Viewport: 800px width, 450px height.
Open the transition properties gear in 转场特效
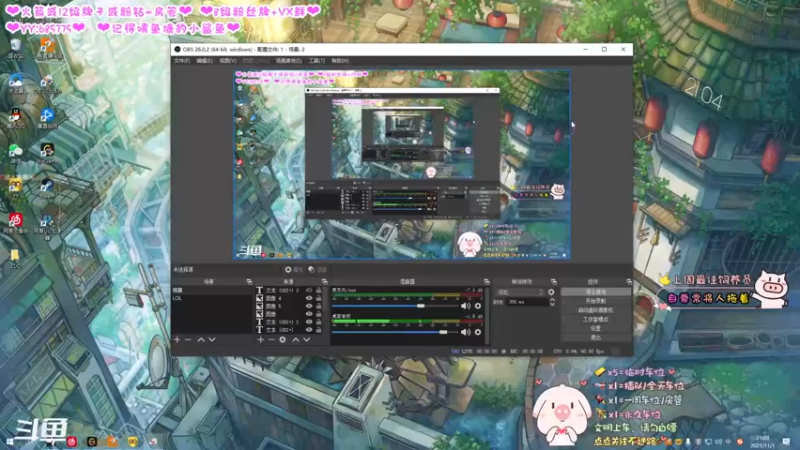coord(551,292)
